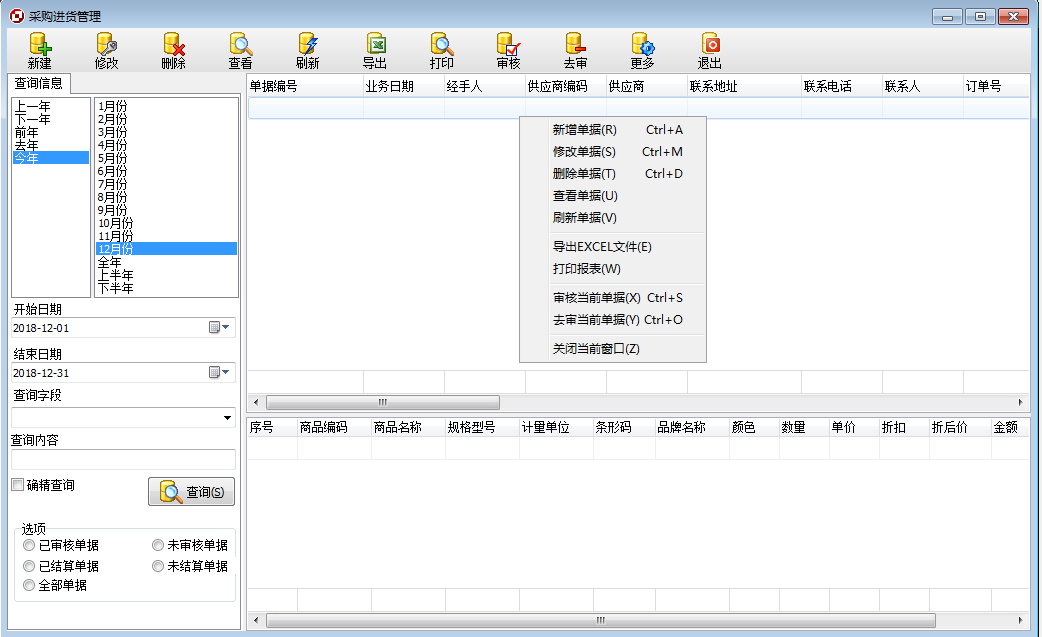Refresh the list using 刷新 icon
Viewport: 1042px width, 637px height.
306,50
